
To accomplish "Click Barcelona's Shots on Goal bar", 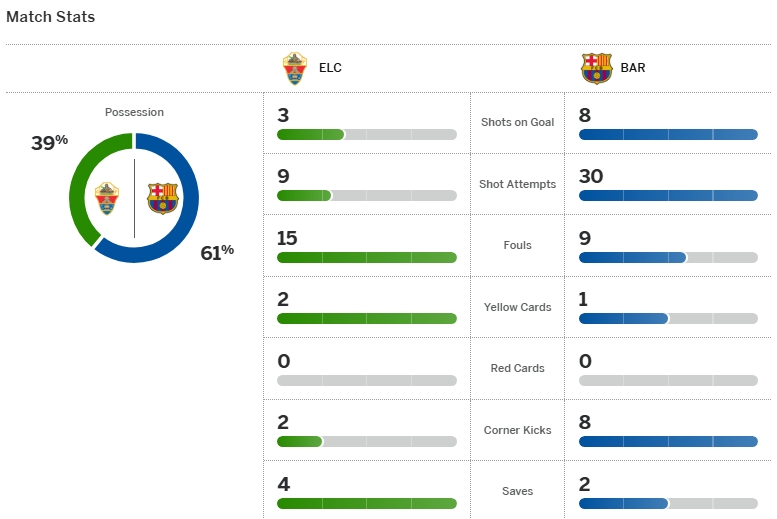I will point(668,134).
